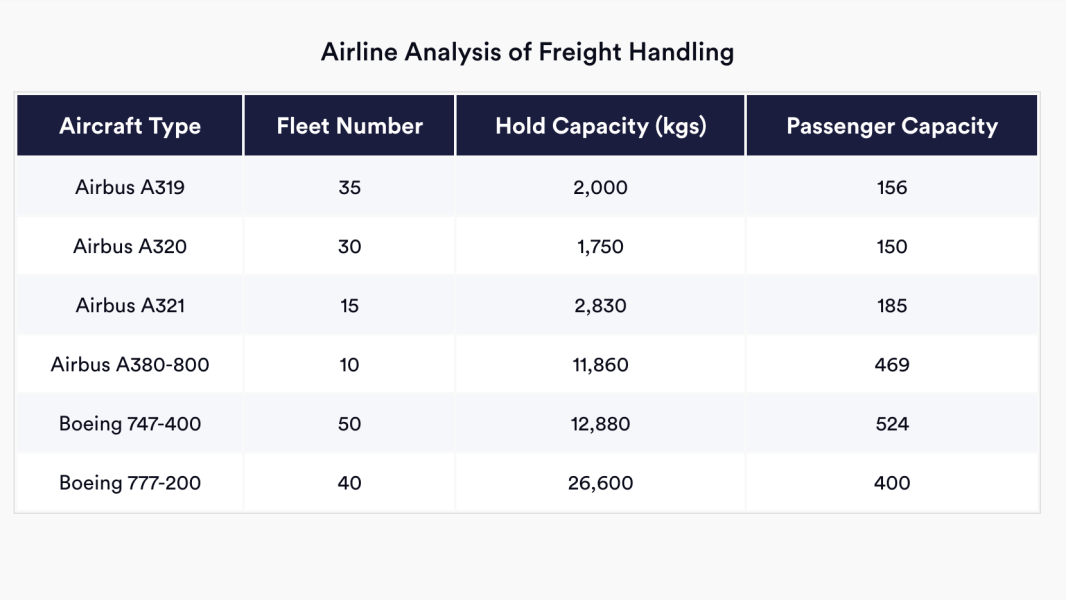Screen dimensions: 1066x600
Task: Select passenger capacity 524 for Boeing 747-400
Action: pos(892,423)
